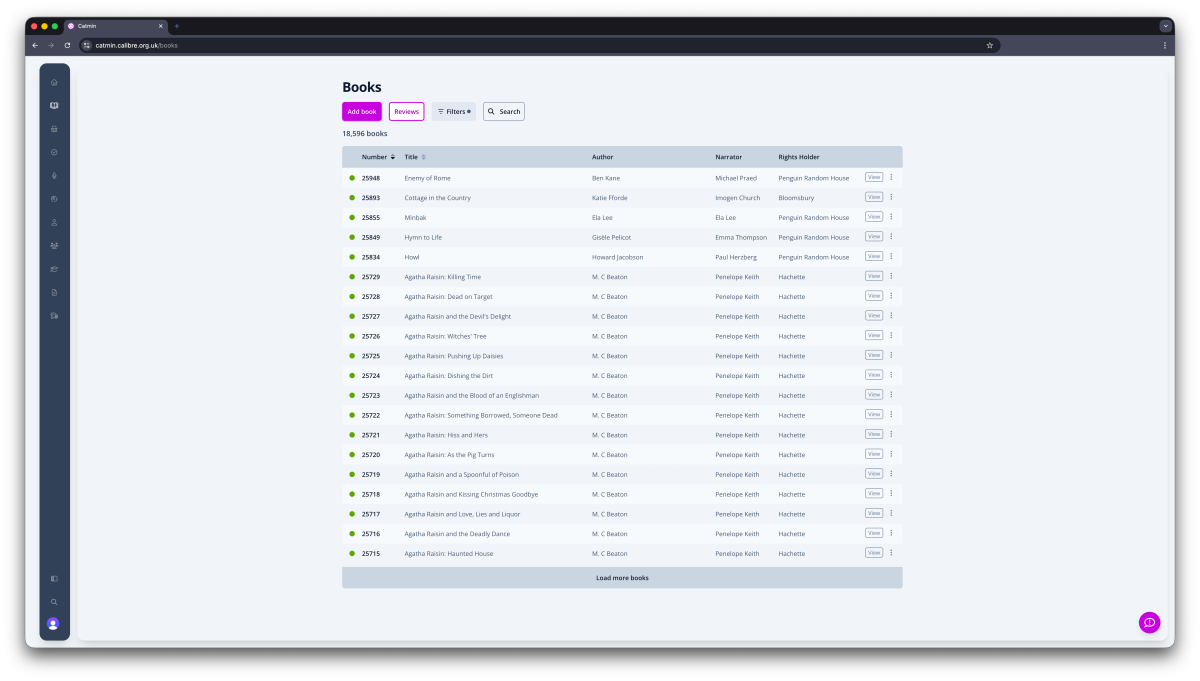Click View for Agatha Raisin: Dead on Target
The image size is (1200, 681).
[x=874, y=296]
